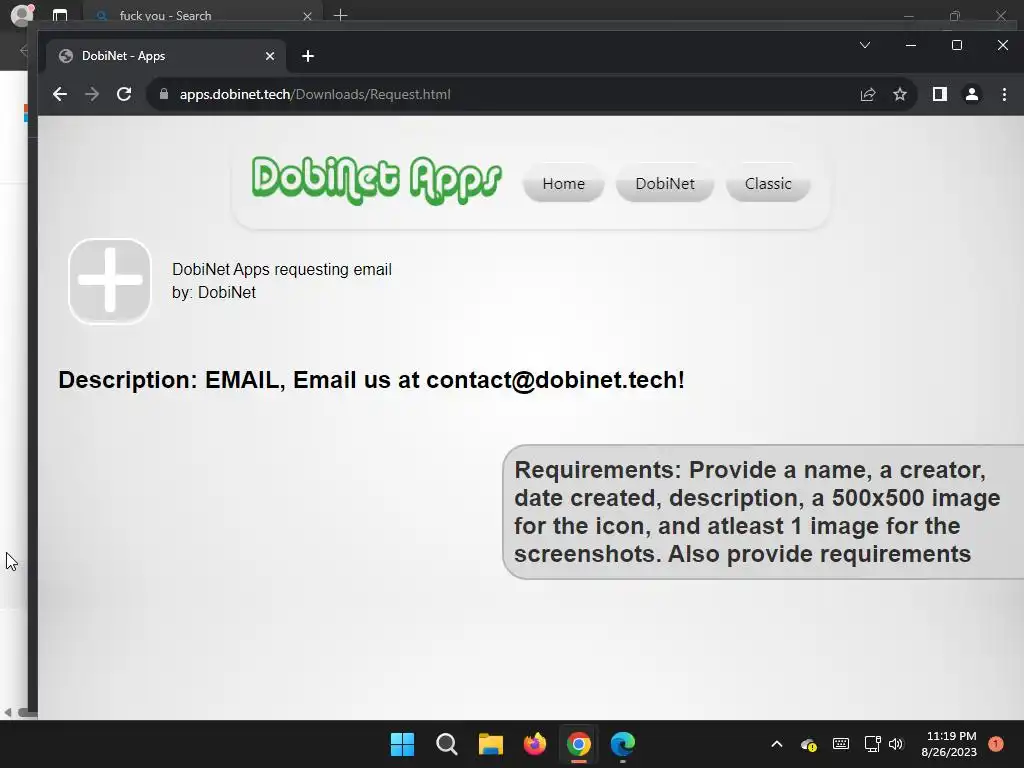
Task: Add new tab in background Edge window
Action: [x=340, y=15]
